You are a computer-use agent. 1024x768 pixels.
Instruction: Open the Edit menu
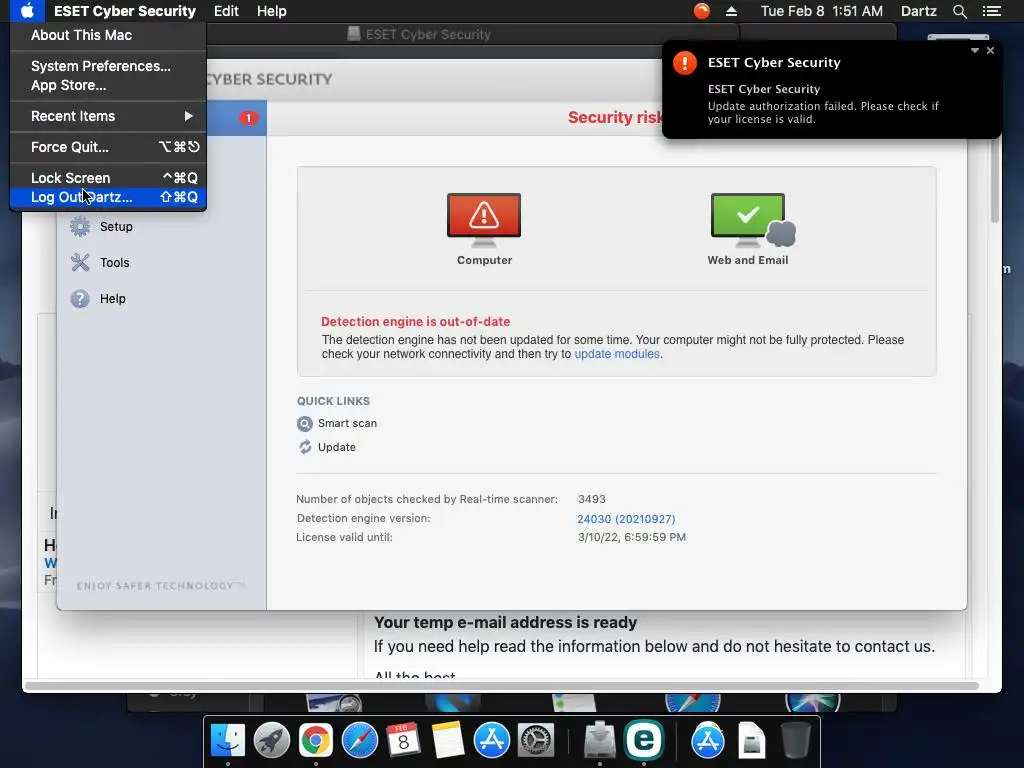[x=226, y=11]
